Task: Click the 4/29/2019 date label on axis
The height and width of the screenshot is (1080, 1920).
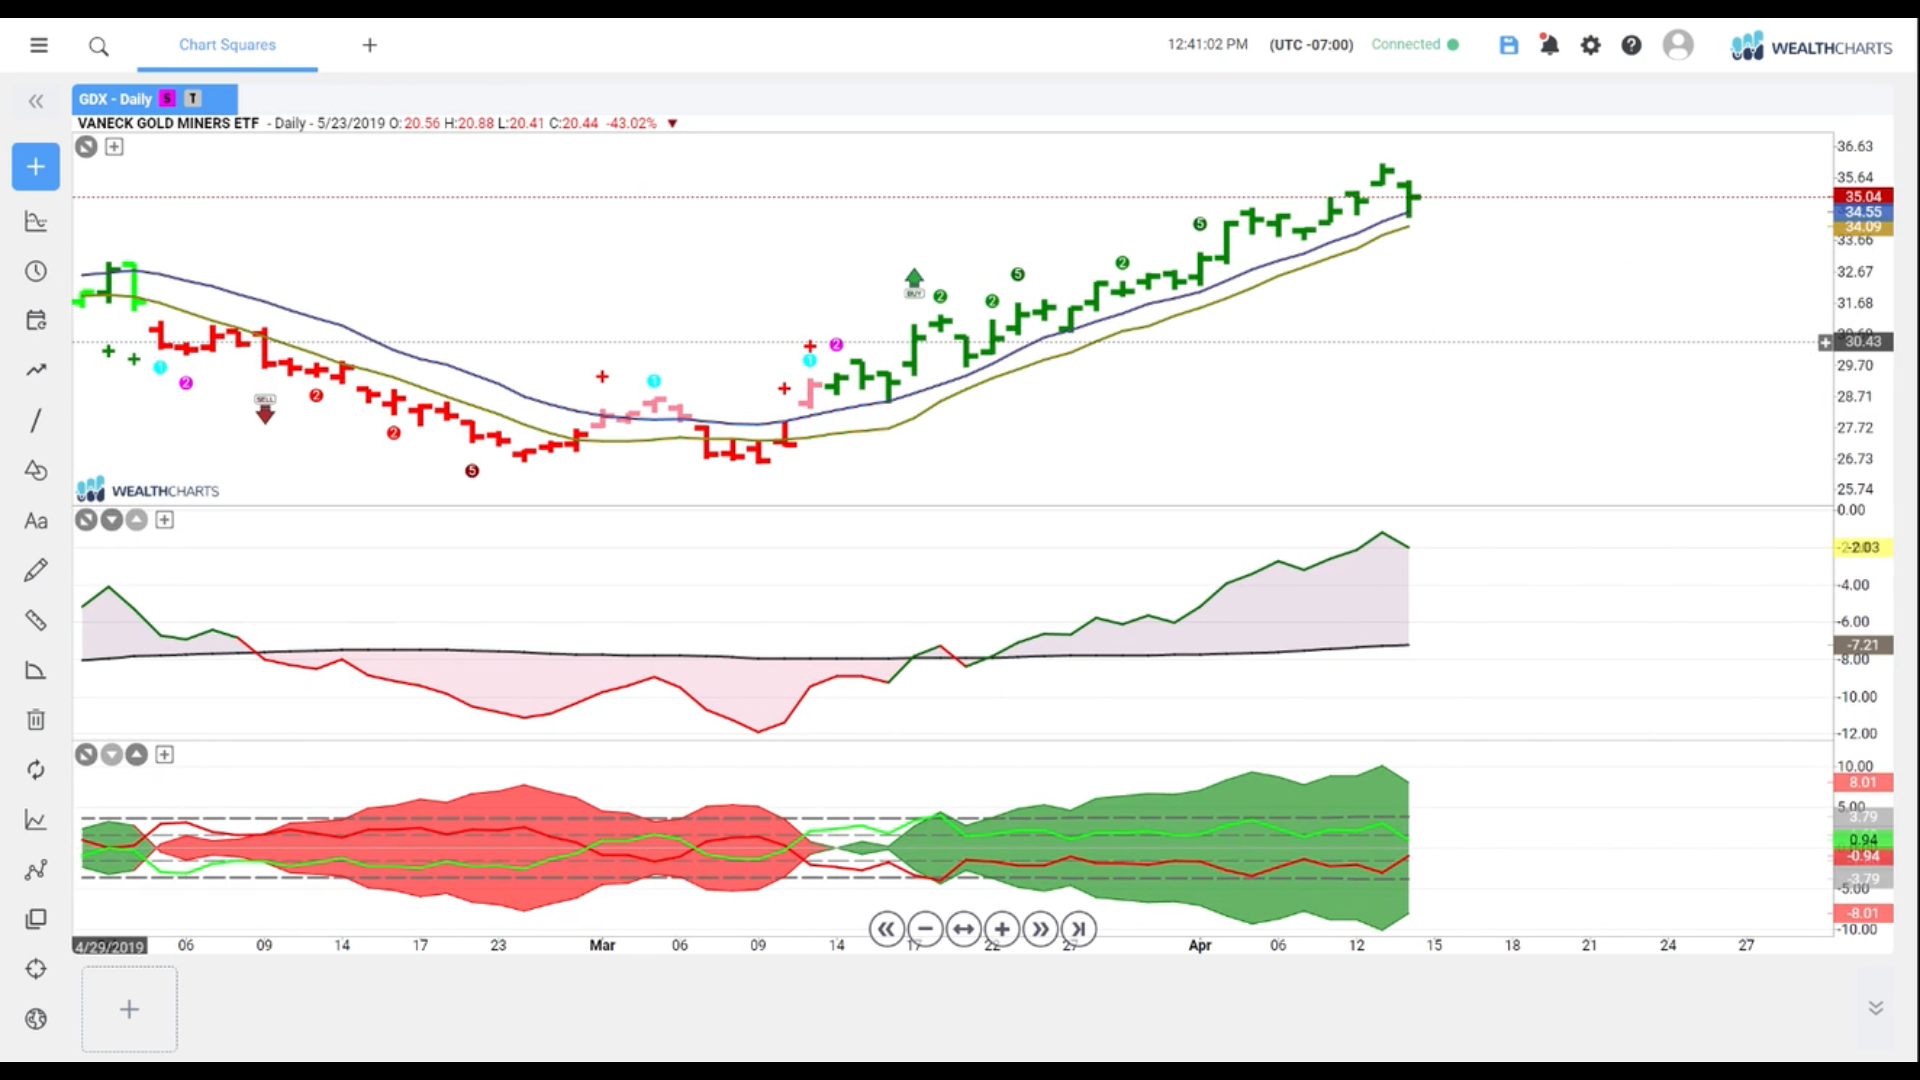Action: point(110,946)
